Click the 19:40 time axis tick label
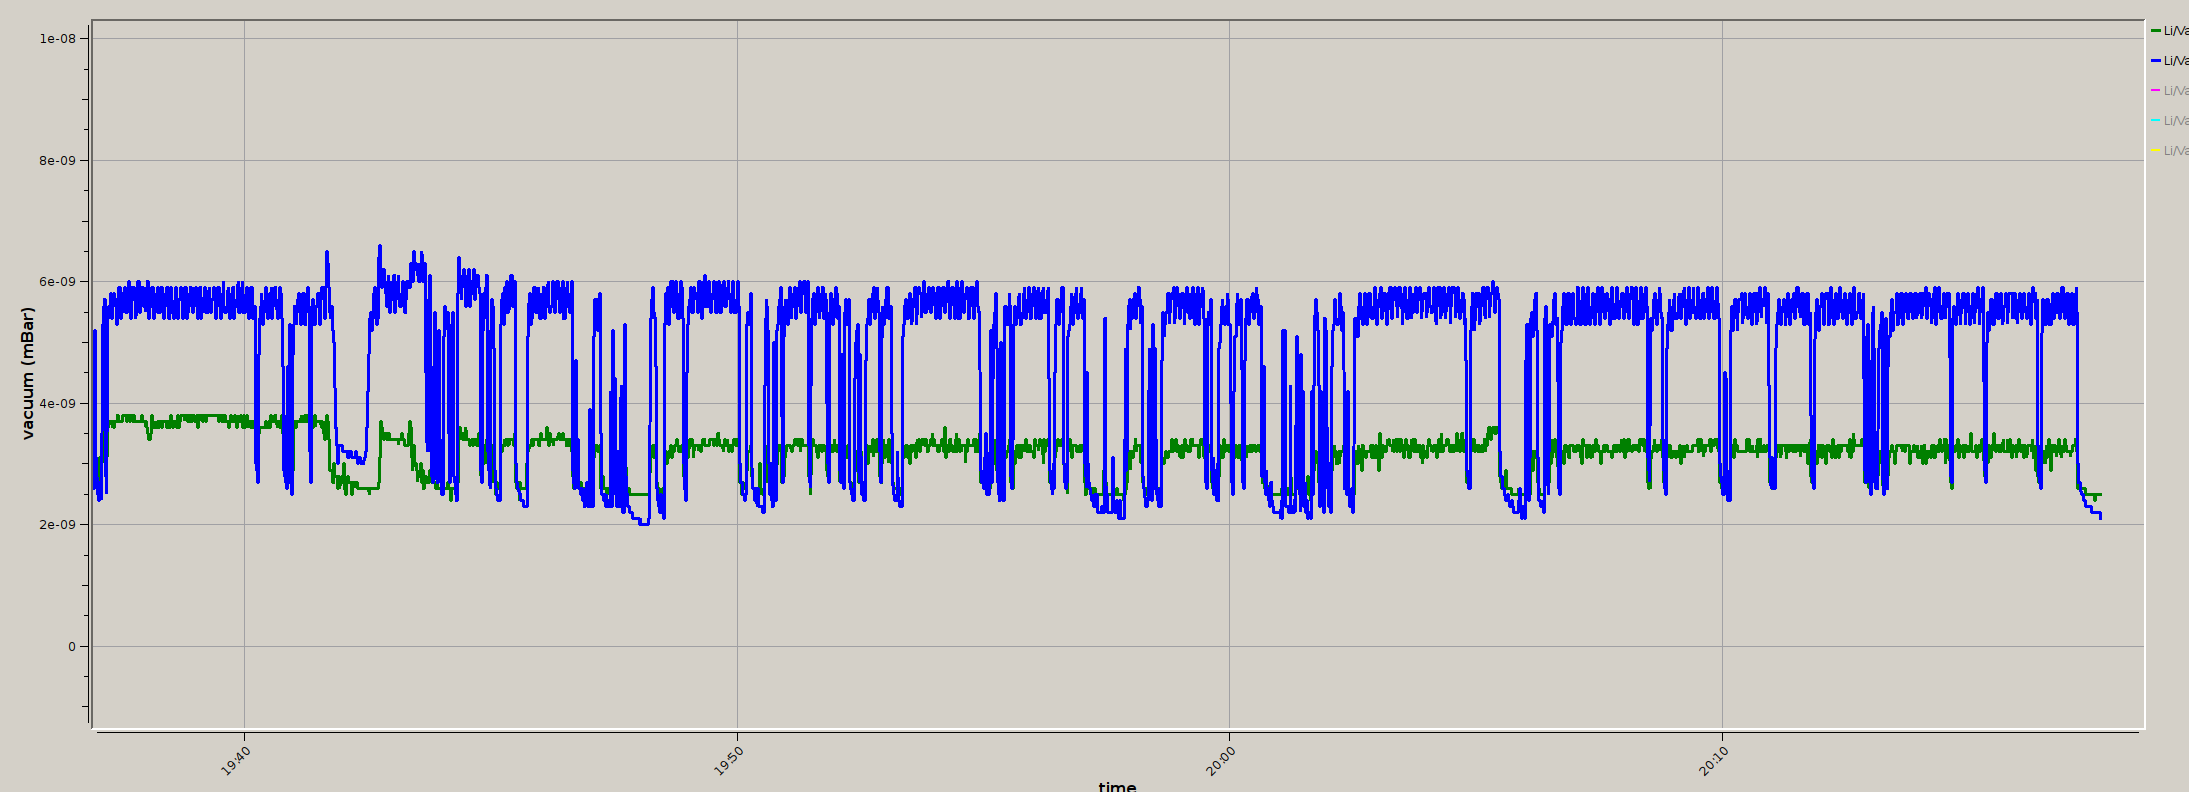2189x792 pixels. pyautogui.click(x=236, y=761)
